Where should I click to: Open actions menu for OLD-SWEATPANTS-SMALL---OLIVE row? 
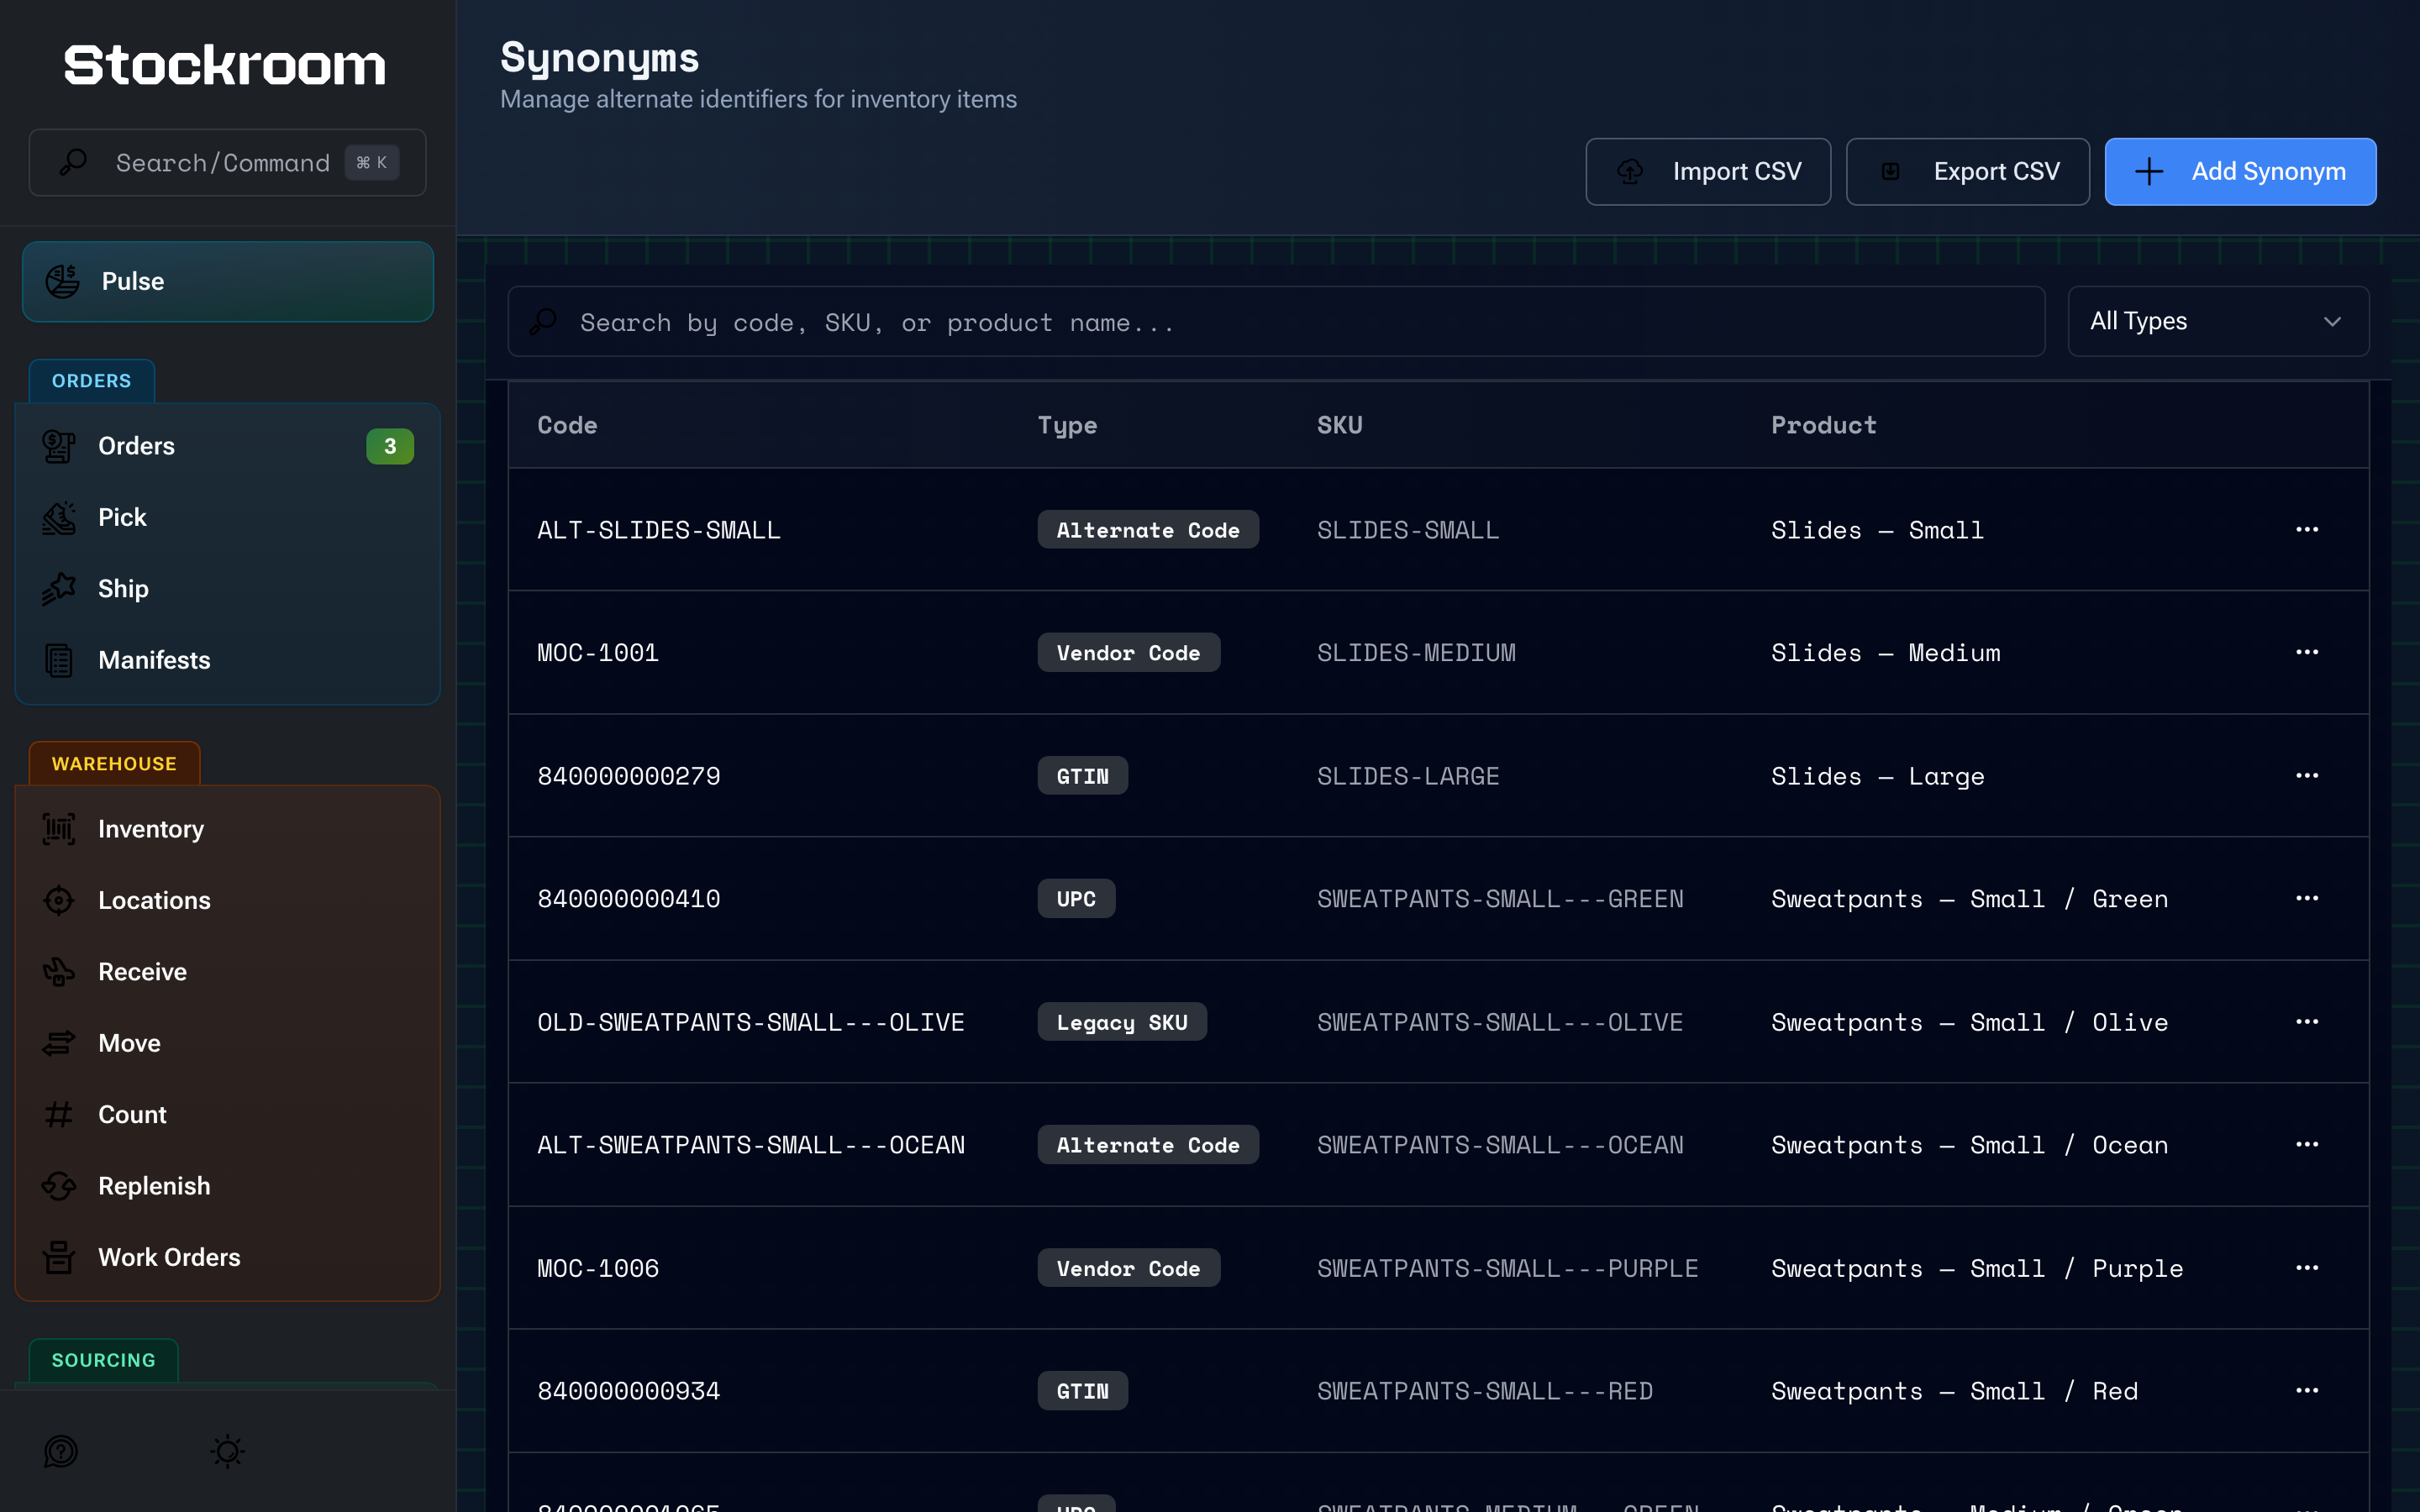[2306, 1021]
